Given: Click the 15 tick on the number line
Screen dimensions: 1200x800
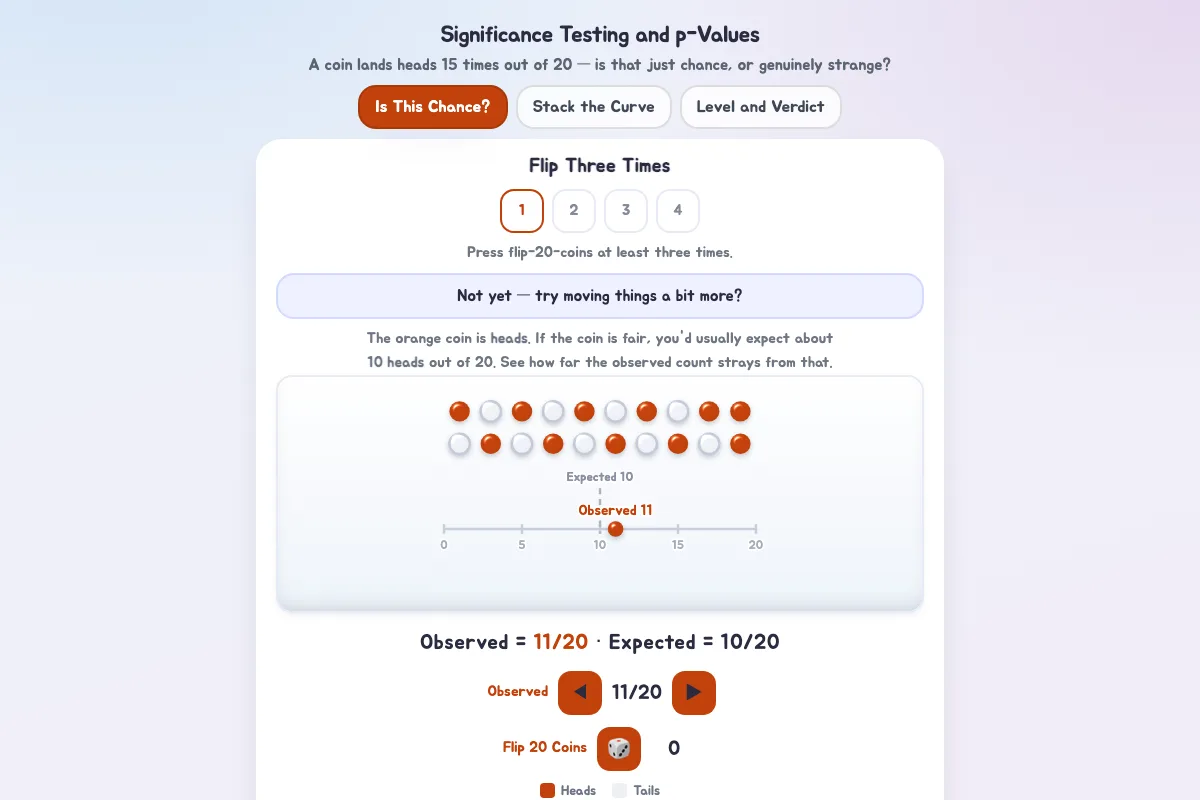Looking at the screenshot, I should click(x=678, y=529).
